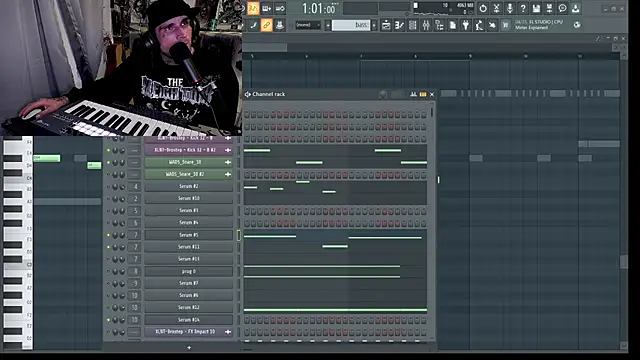Click the shopping cart icon
This screenshot has width=640, height=360.
tap(505, 25)
